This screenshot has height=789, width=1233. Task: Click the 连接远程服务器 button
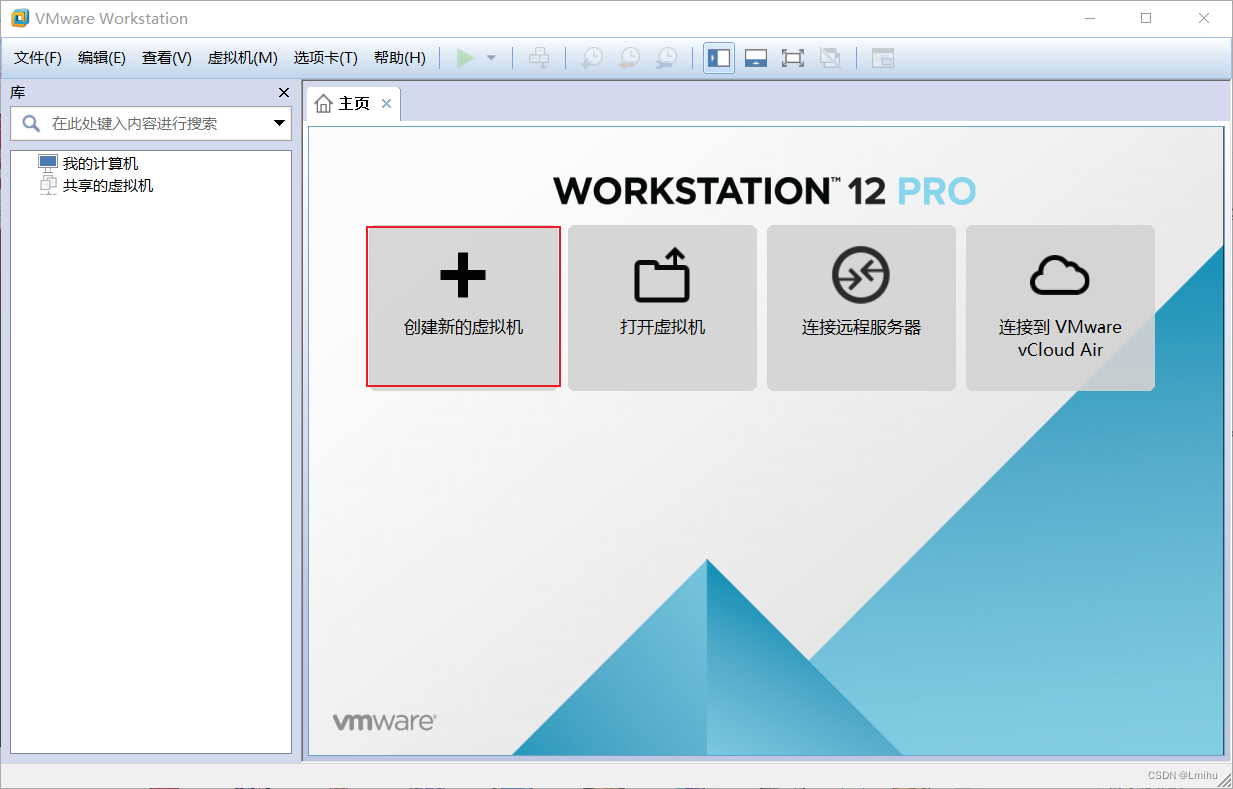point(861,307)
